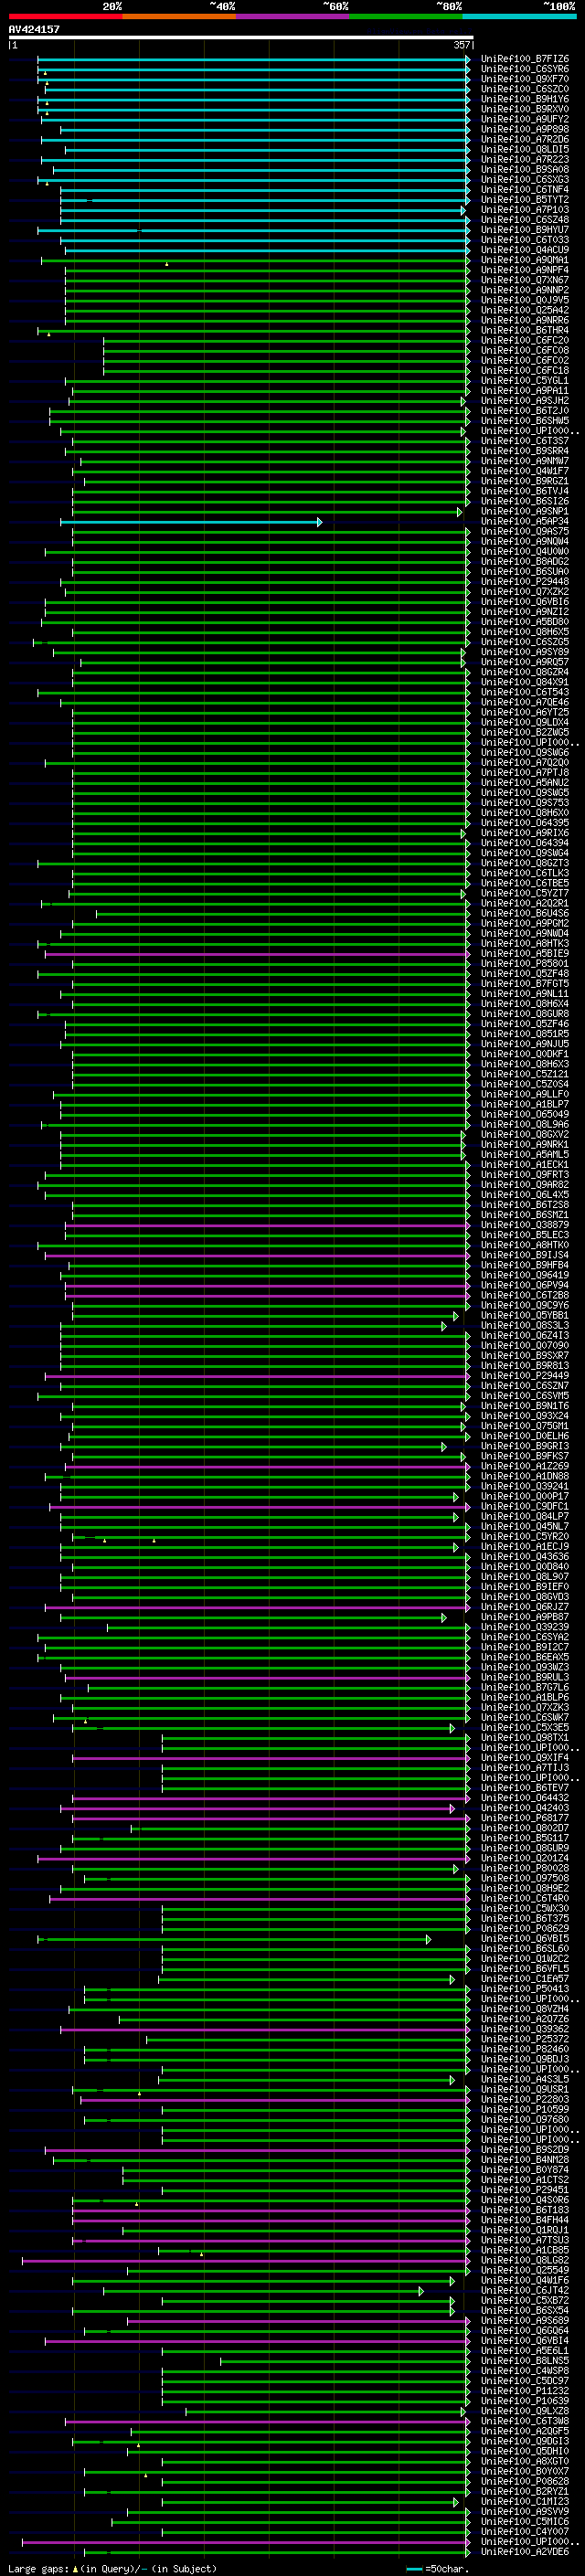The image size is (585, 2576).
Task: Open the UniRef100_Q0J9V5 entry
Action: (525, 300)
